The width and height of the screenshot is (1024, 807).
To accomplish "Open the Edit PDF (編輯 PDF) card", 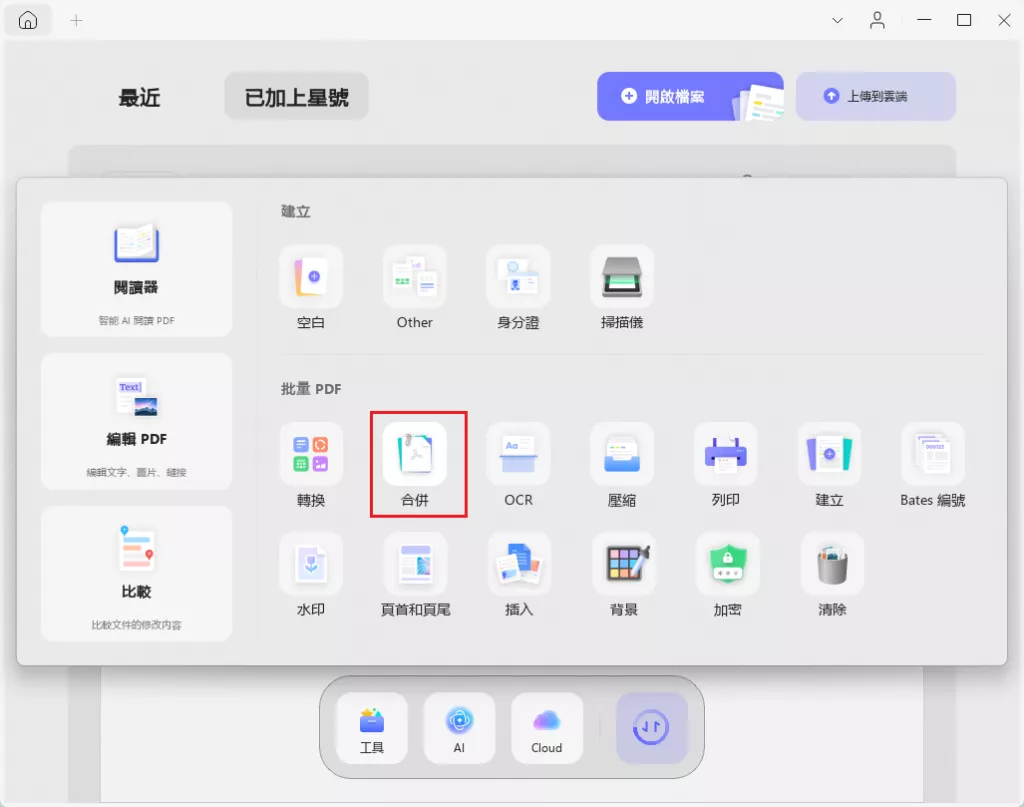I will pyautogui.click(x=136, y=421).
